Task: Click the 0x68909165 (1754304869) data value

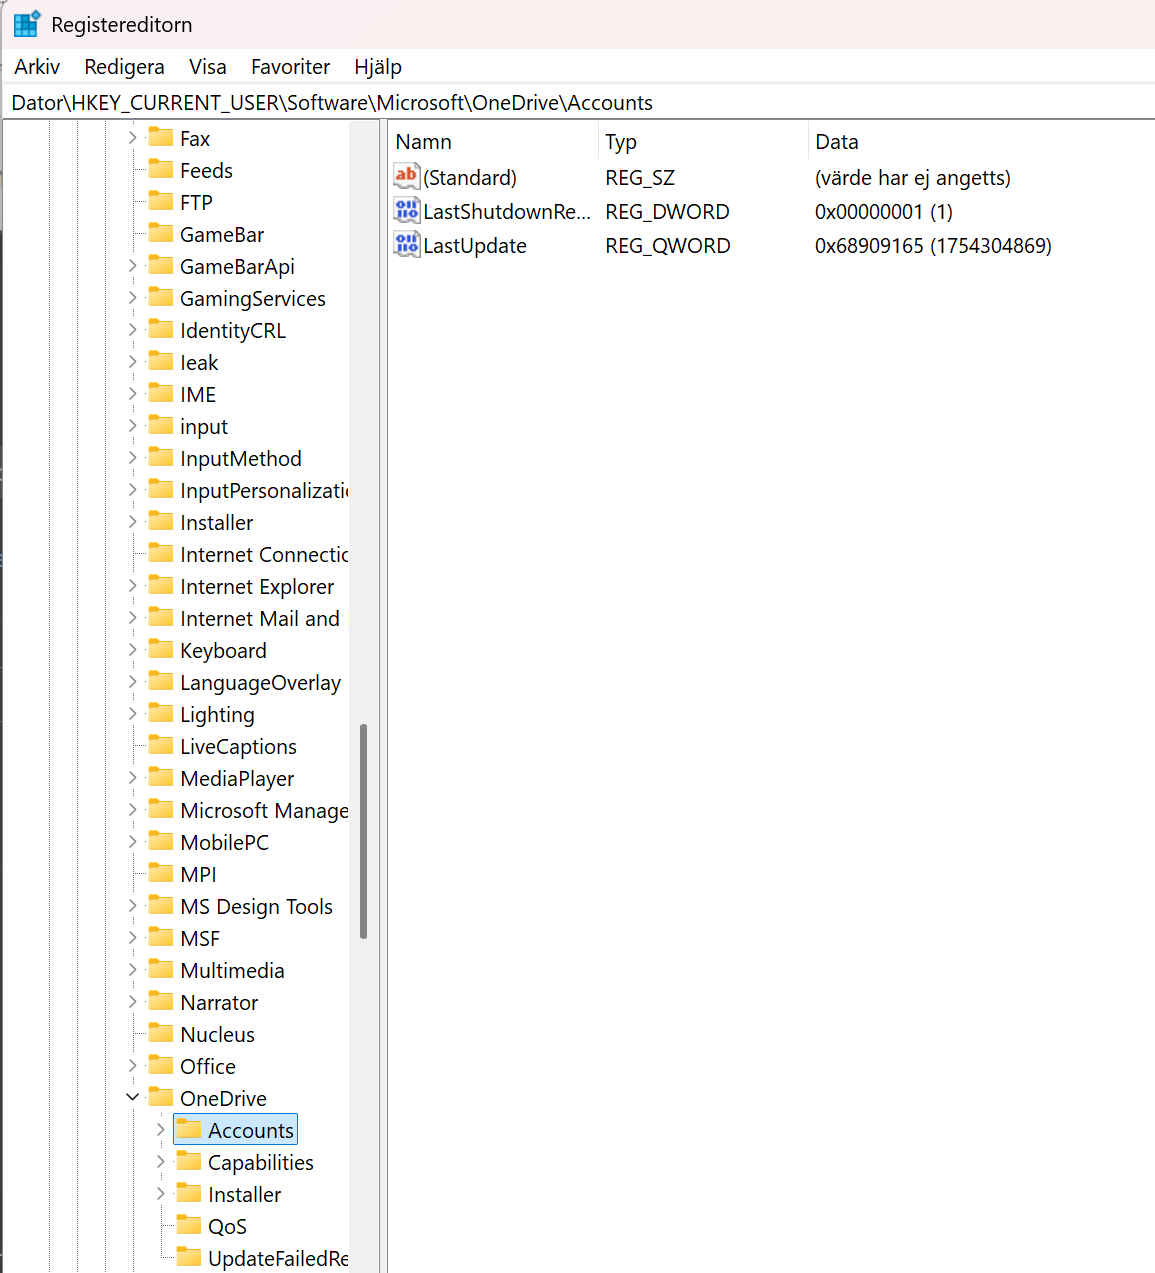Action: pos(933,246)
